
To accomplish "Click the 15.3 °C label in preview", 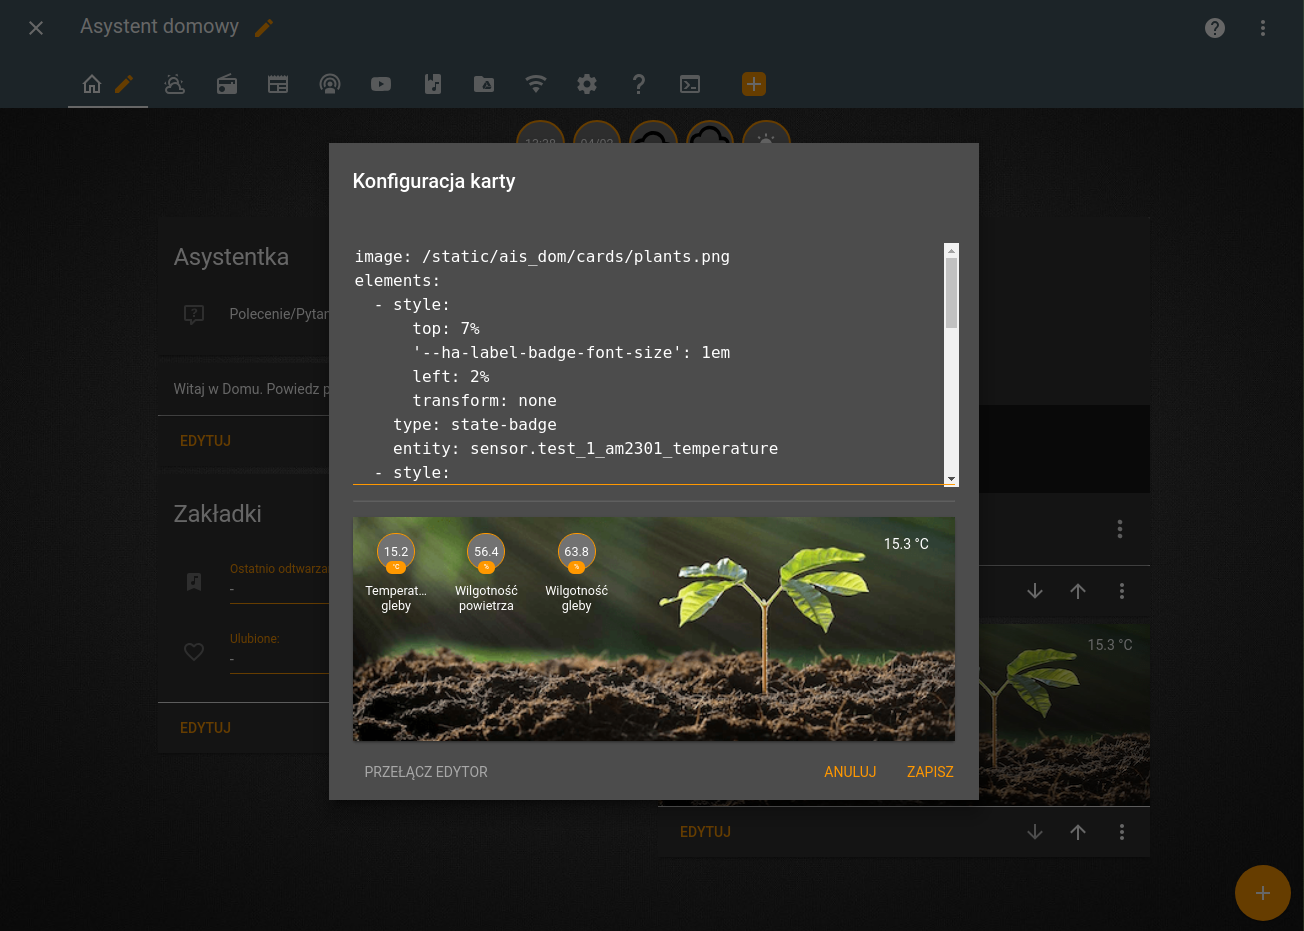I will [x=906, y=544].
